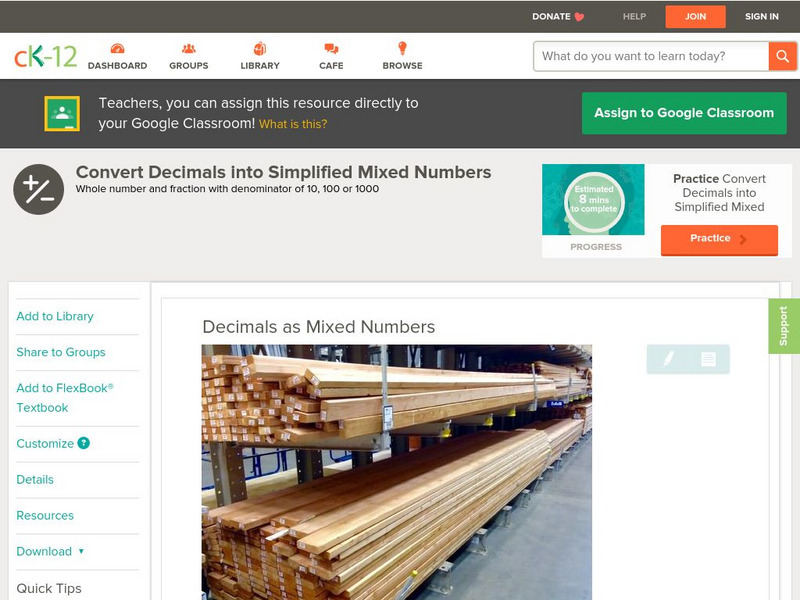
Task: Click the heart icon beside Donate
Action: pyautogui.click(x=579, y=17)
